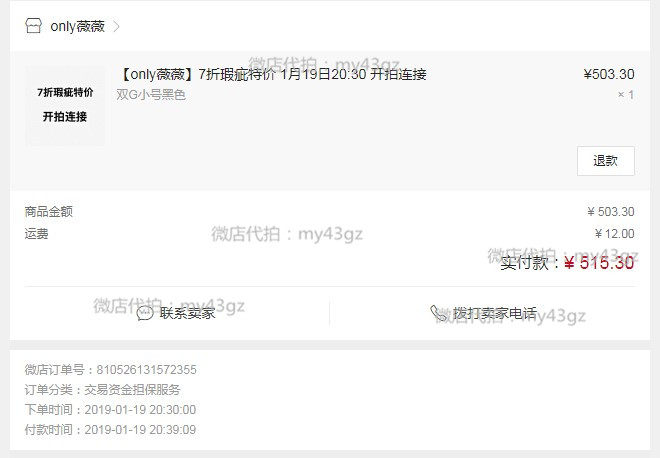Click the 运费 ¥12.00 shipping amount
Screen dimensions: 660x458
coord(615,234)
